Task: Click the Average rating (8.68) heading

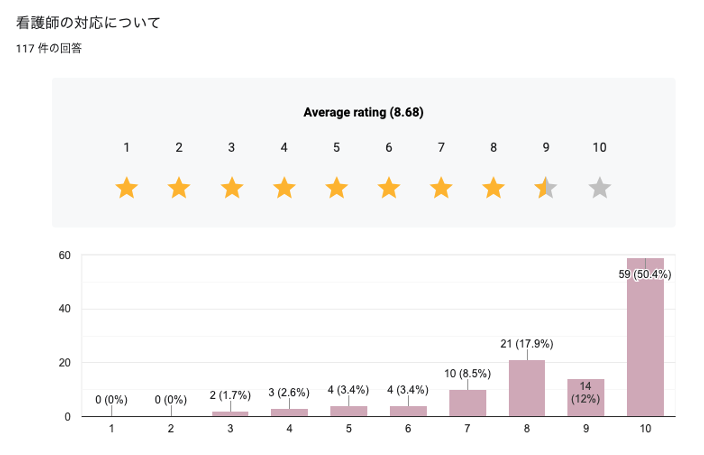Action: coord(363,112)
